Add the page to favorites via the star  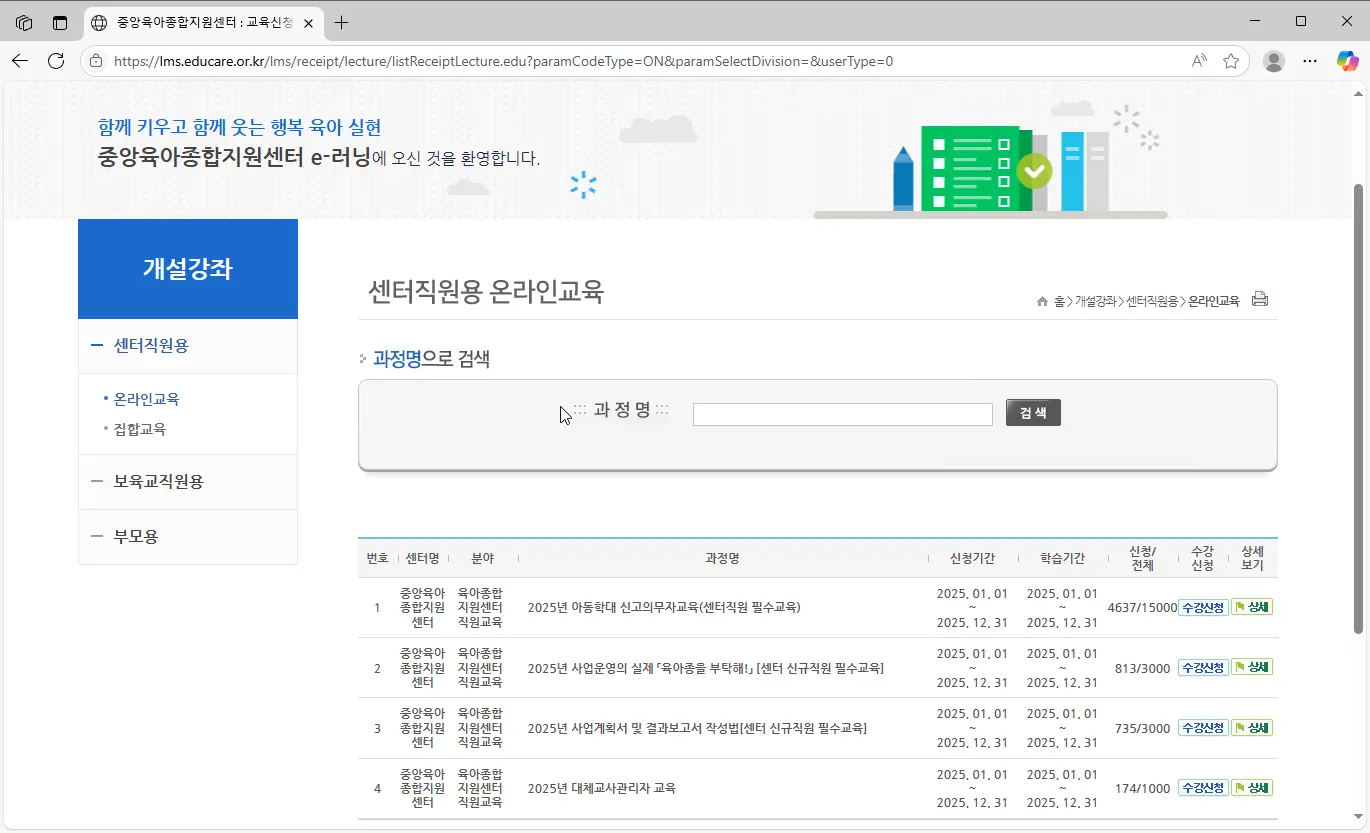point(1231,60)
